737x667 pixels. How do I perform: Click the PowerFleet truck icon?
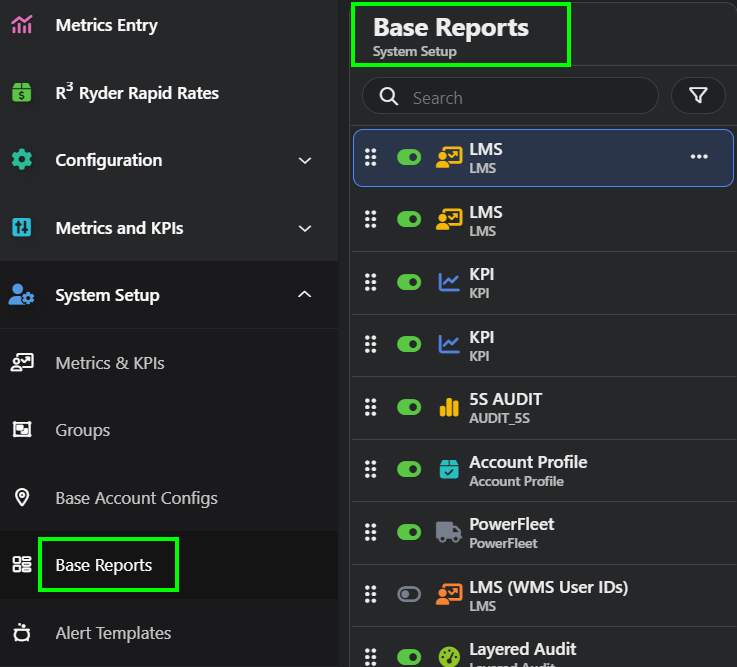449,532
